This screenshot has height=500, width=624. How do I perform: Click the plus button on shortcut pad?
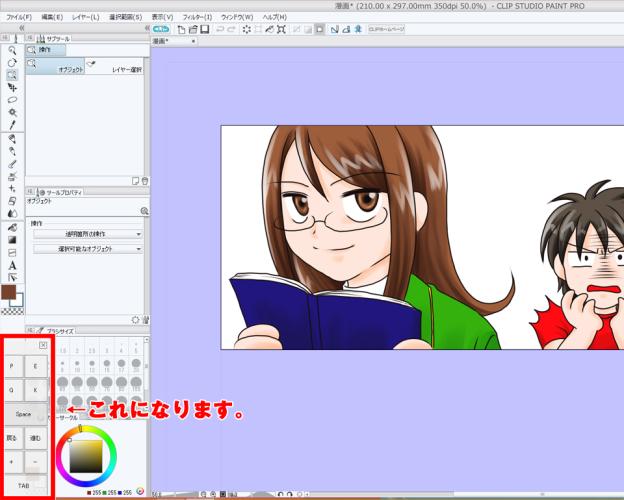click(x=12, y=462)
